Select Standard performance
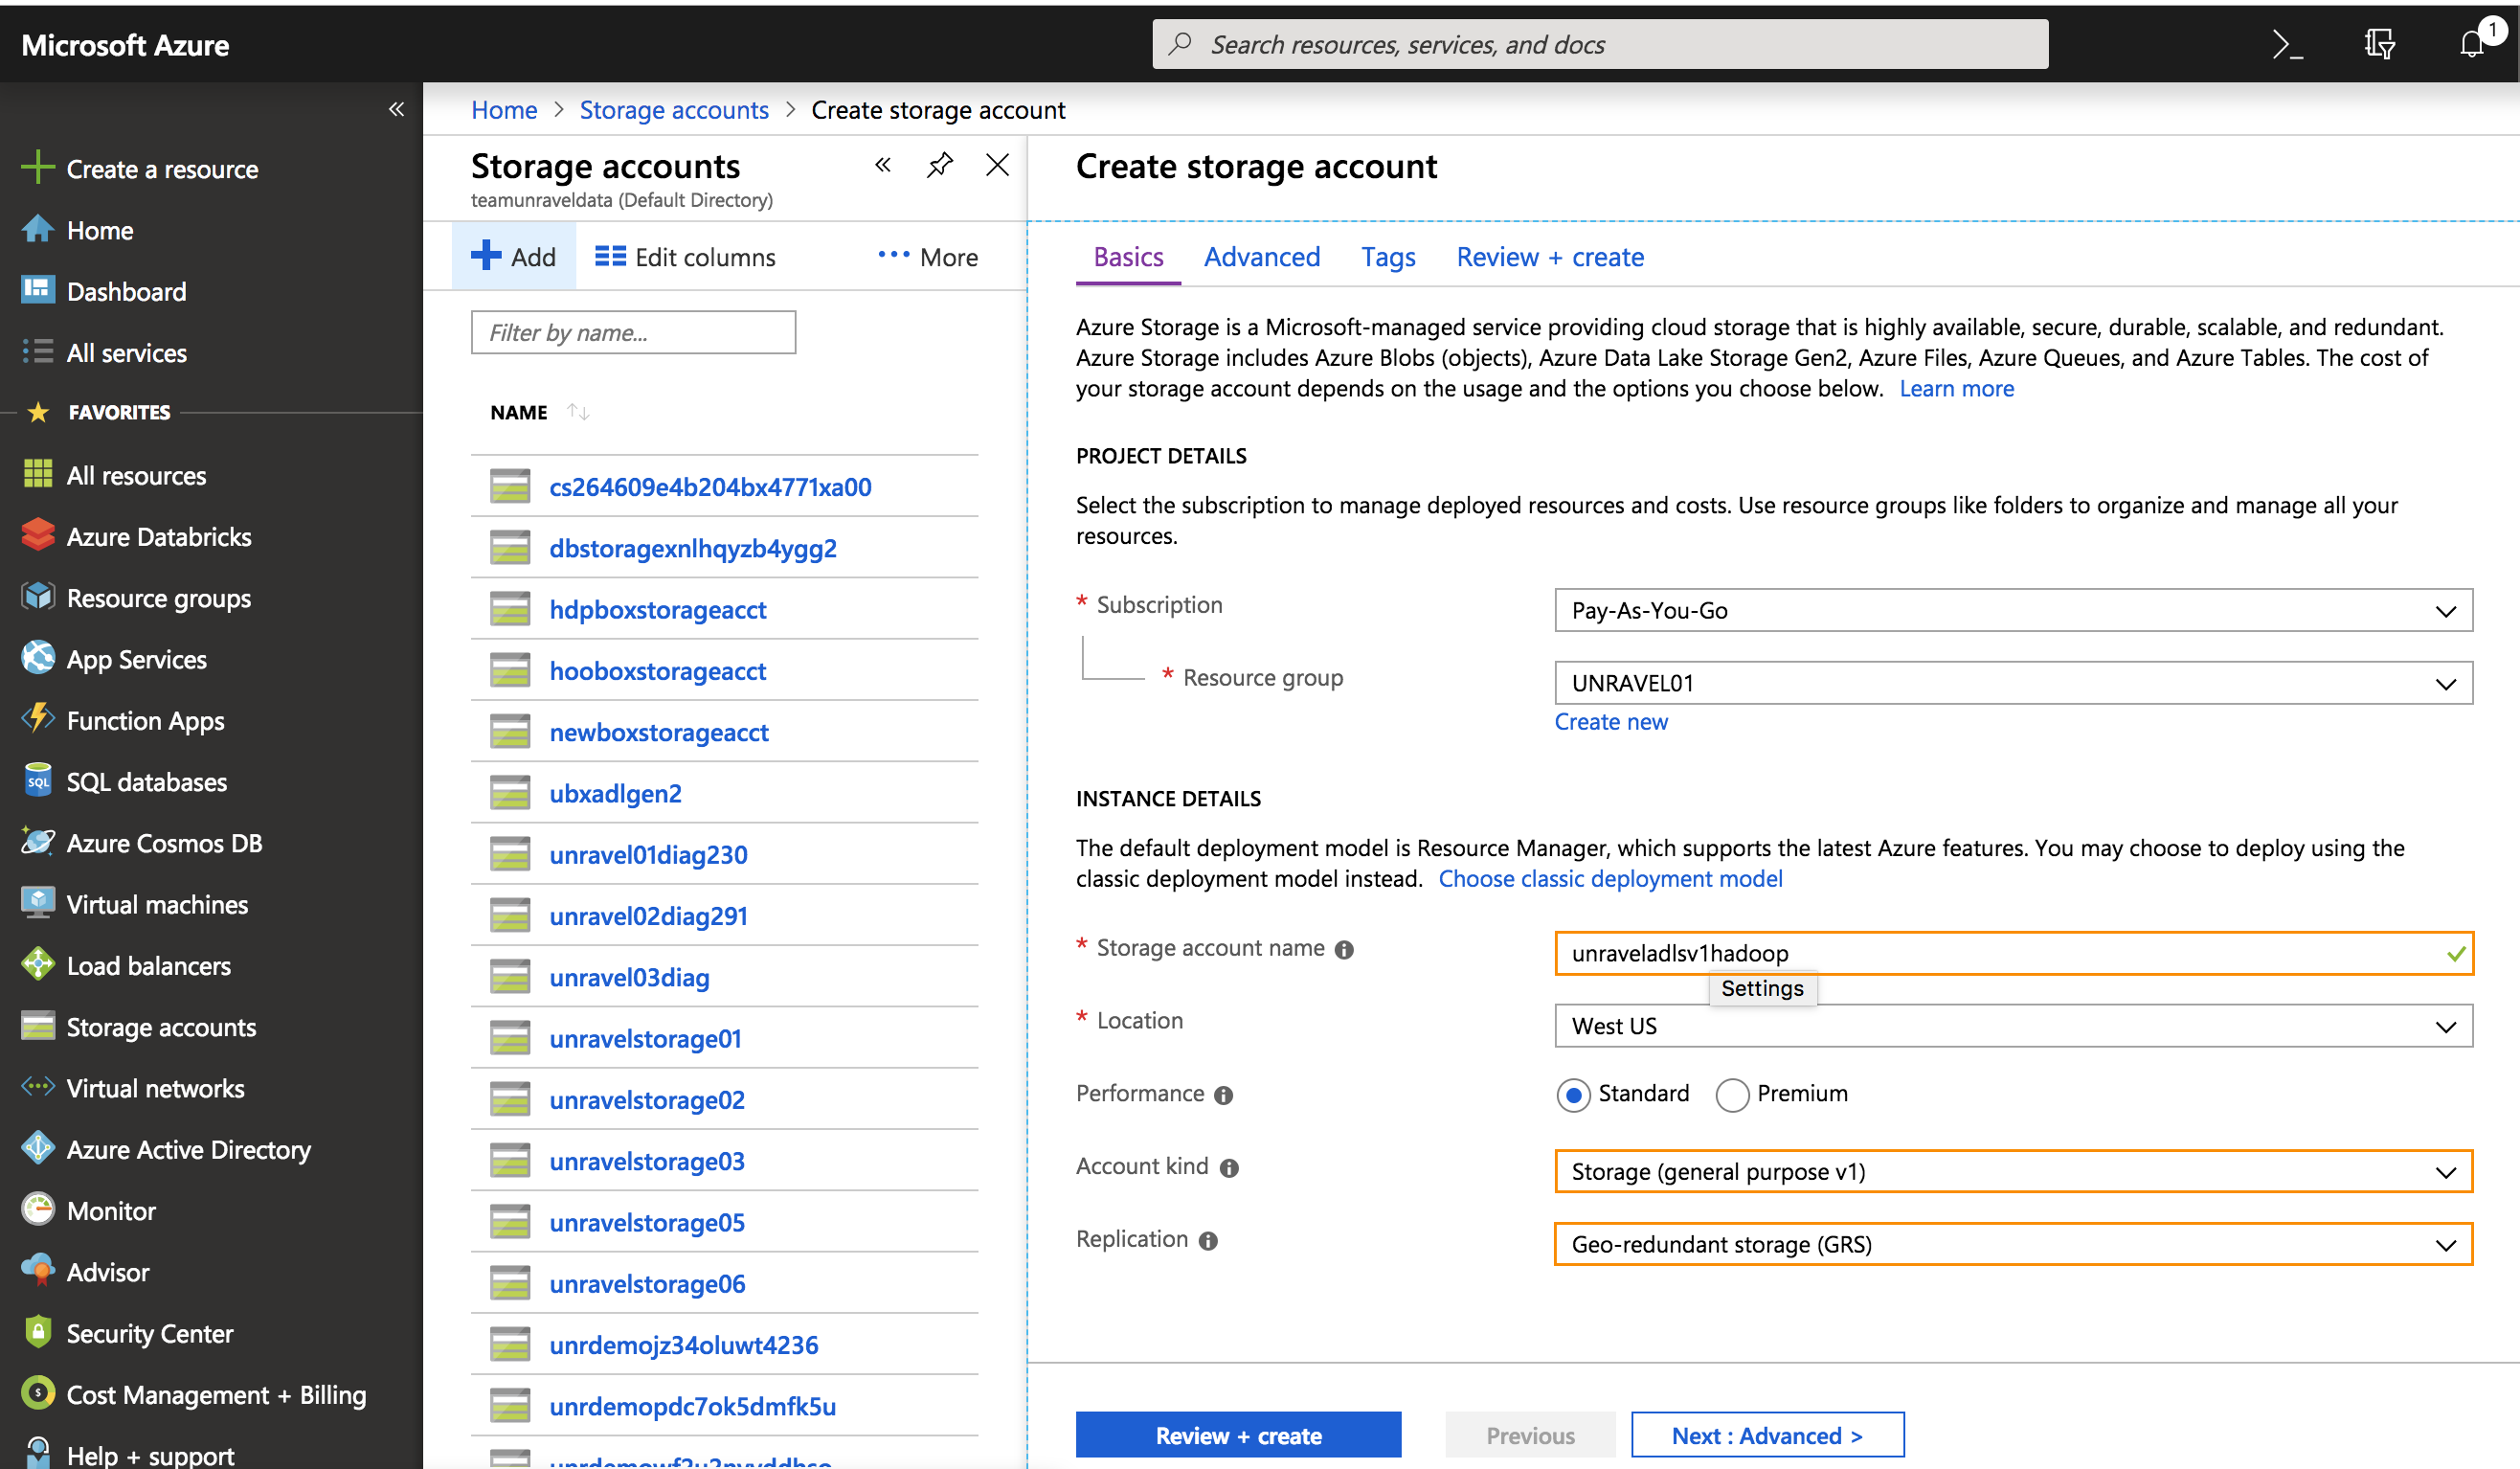The width and height of the screenshot is (2520, 1469). (1574, 1095)
